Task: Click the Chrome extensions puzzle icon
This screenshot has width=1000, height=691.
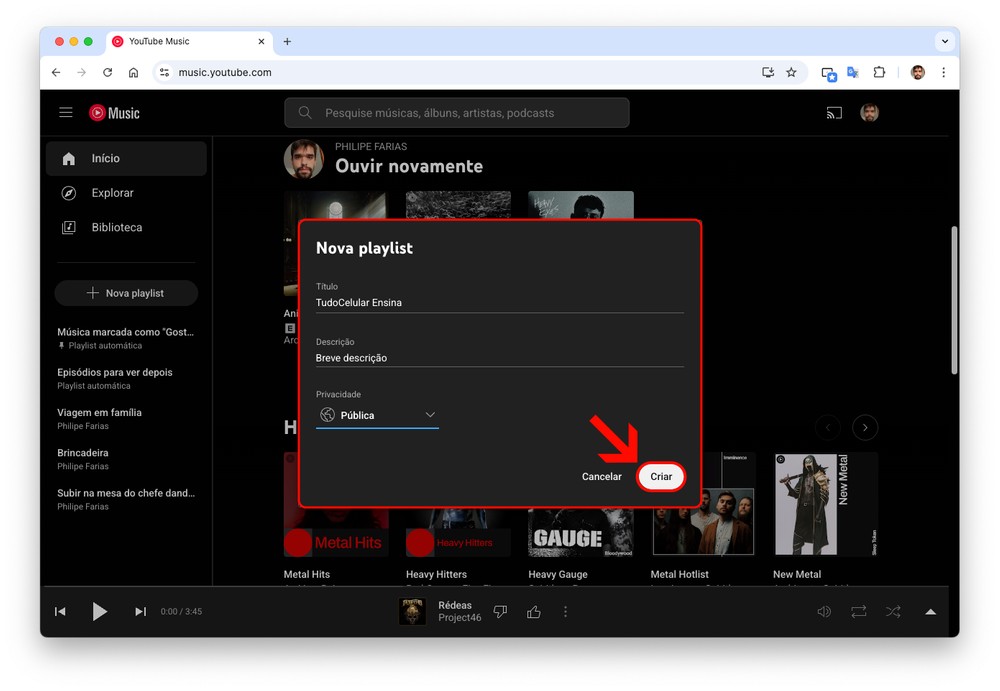Action: point(879,73)
